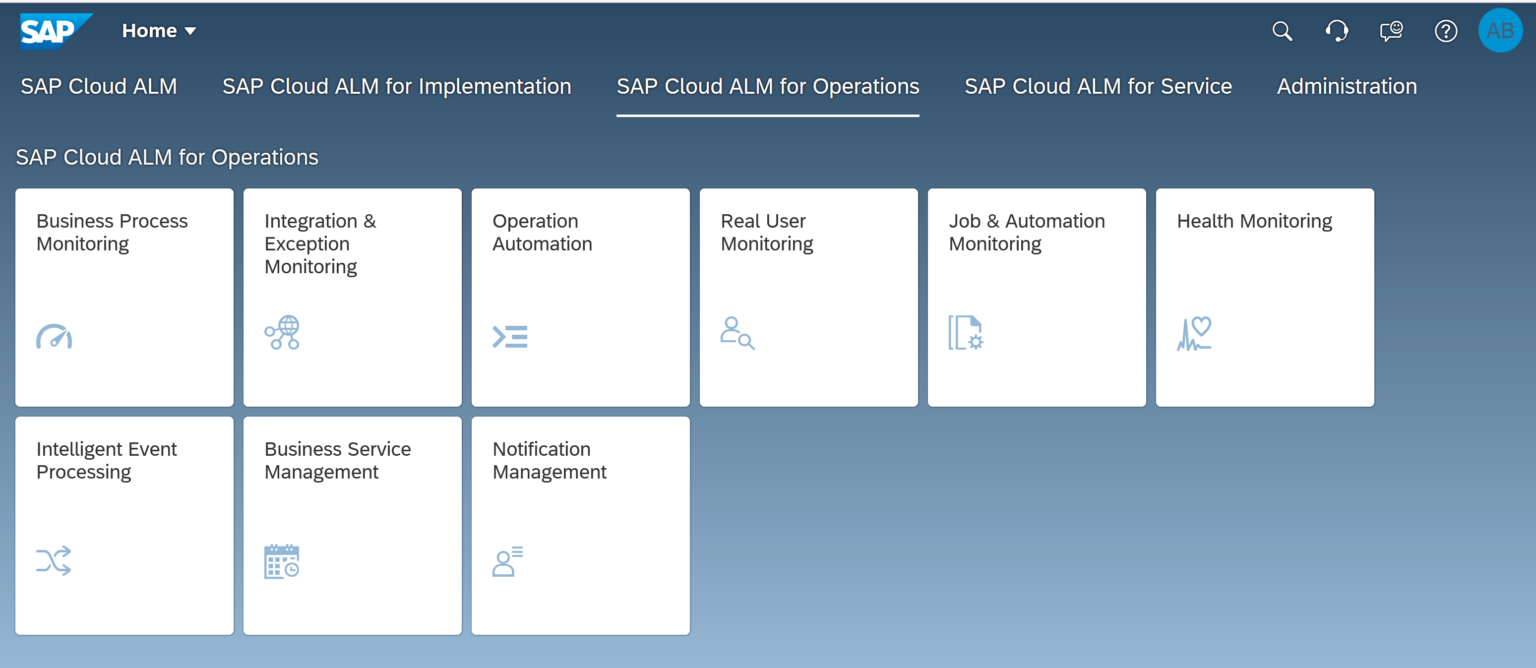Click the Business Service Management calendar icon

pyautogui.click(x=282, y=561)
